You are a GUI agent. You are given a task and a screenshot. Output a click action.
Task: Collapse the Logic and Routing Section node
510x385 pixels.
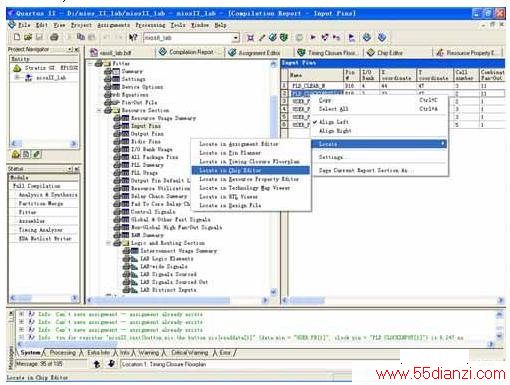pyautogui.click(x=108, y=243)
